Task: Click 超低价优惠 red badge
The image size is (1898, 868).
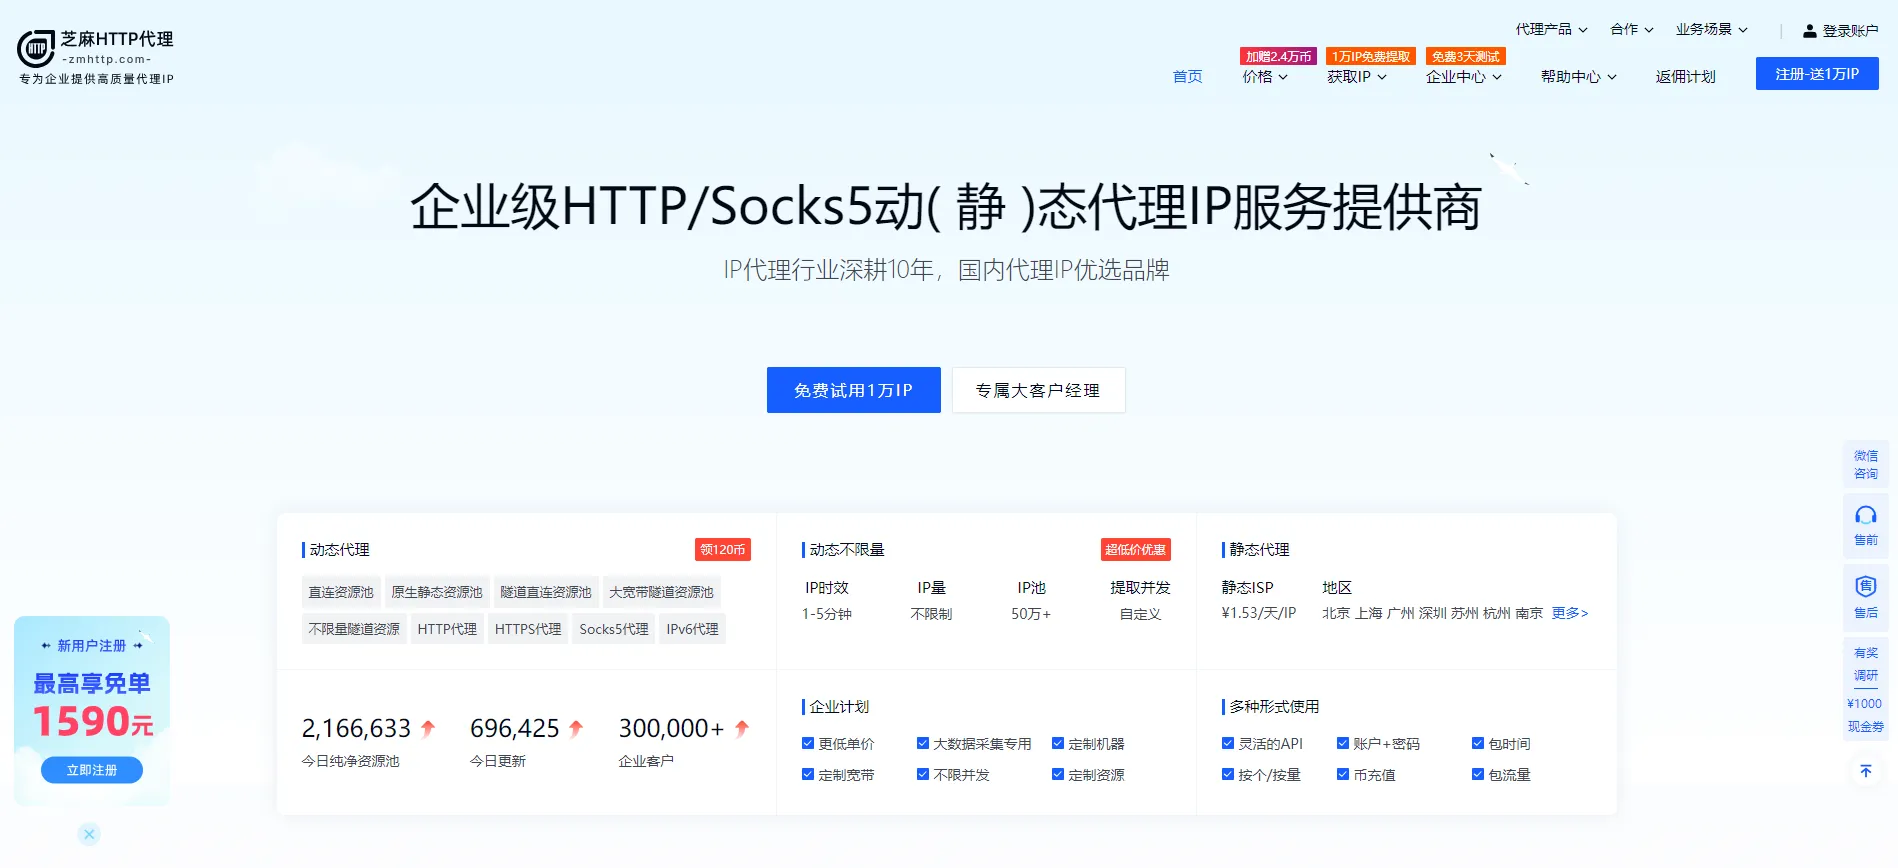Action: [1135, 549]
